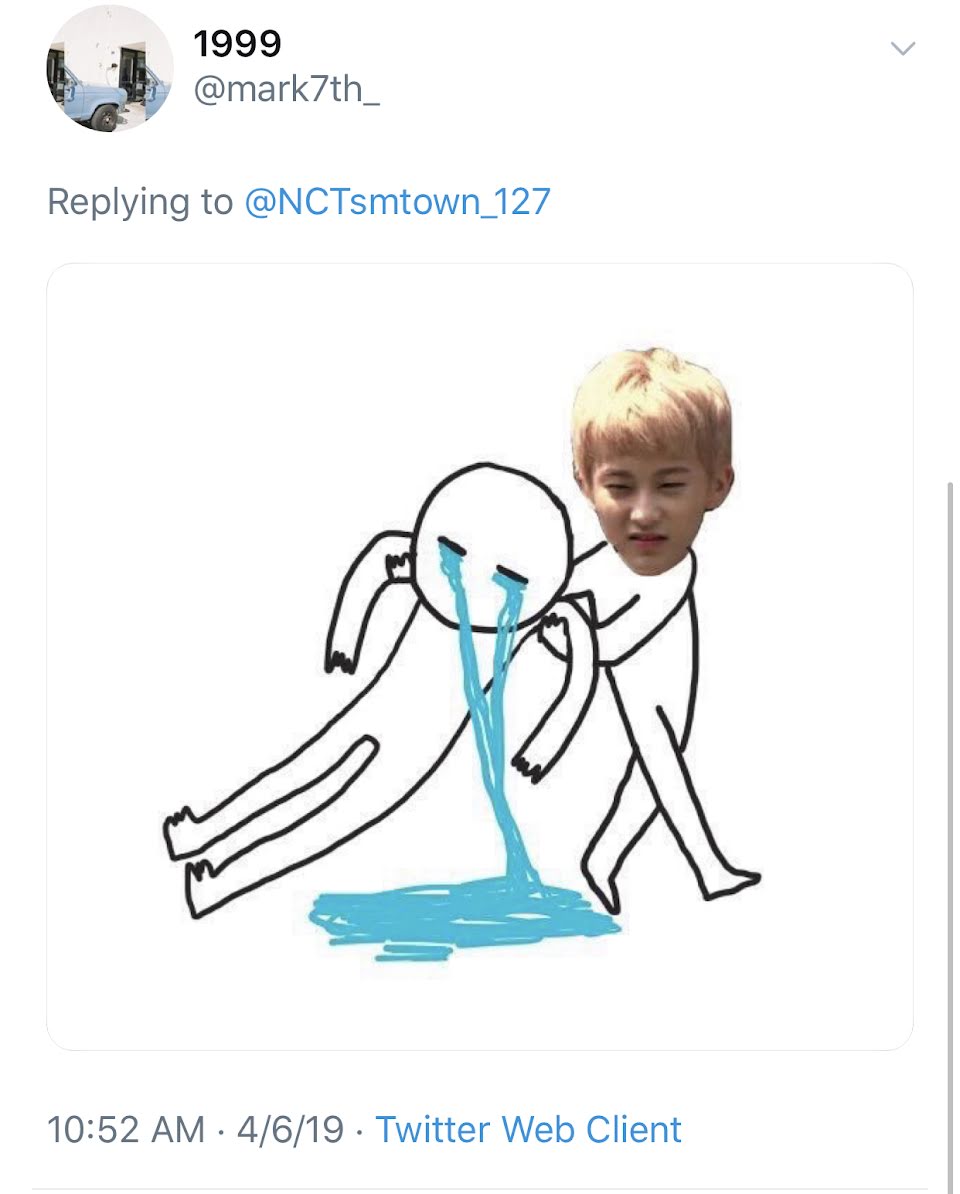Open the attached meme image
Image resolution: width=960 pixels, height=1194 pixels.
pyautogui.click(x=480, y=656)
